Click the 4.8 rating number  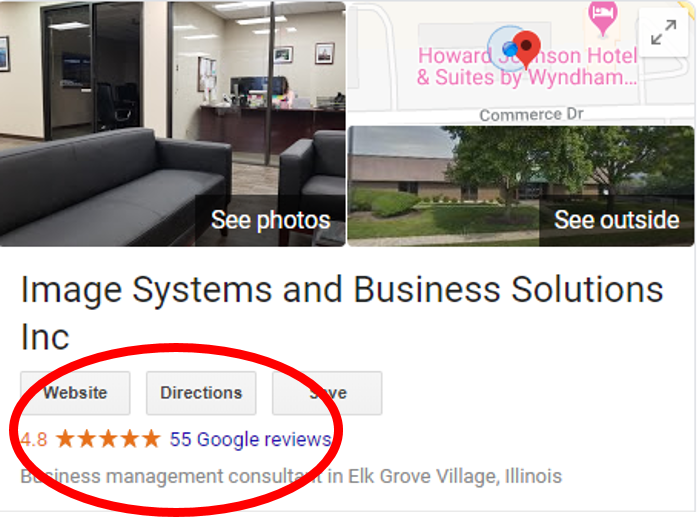(34, 439)
